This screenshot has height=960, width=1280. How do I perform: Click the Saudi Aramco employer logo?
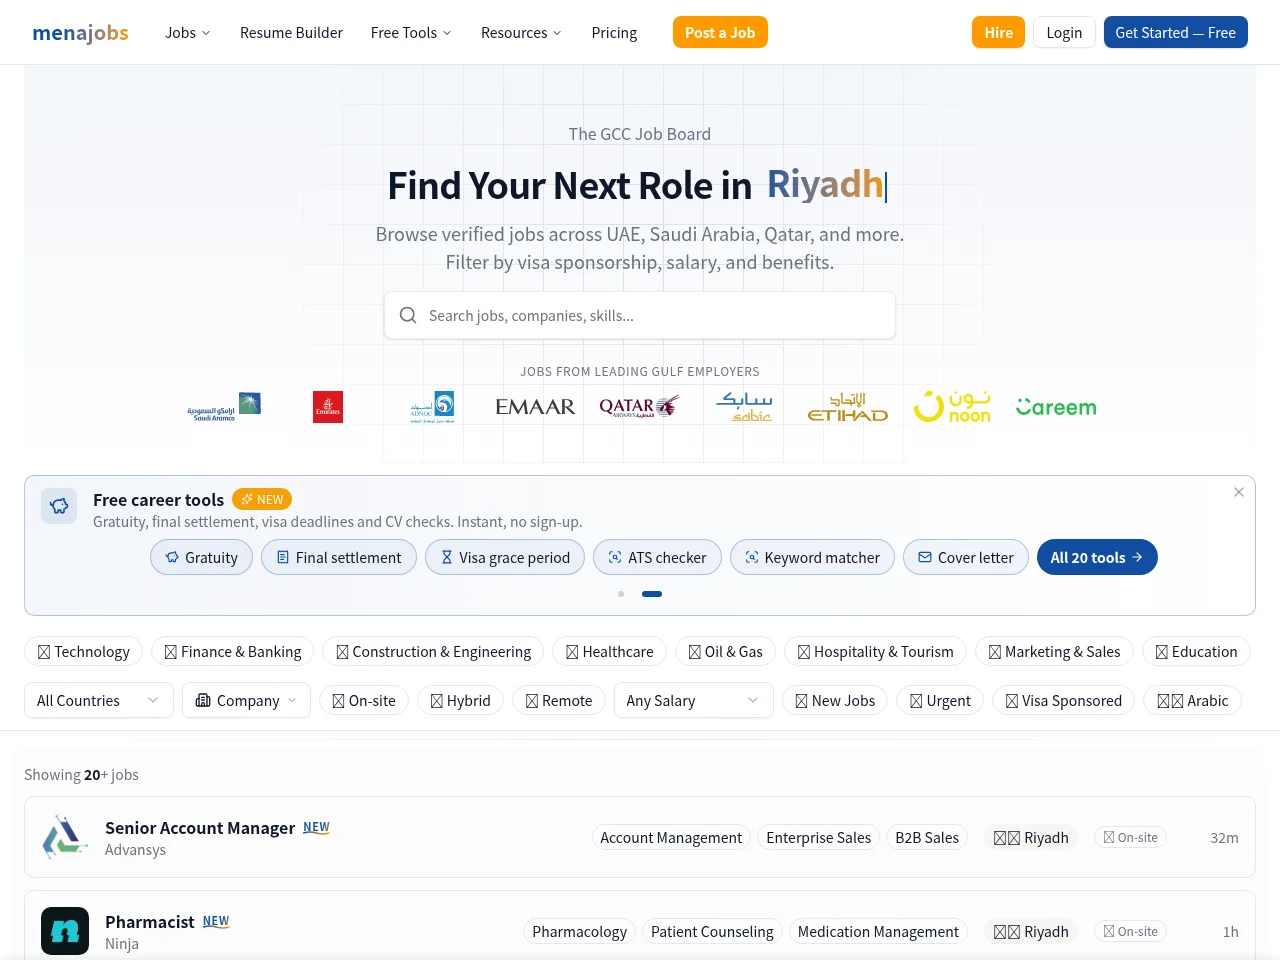[224, 407]
